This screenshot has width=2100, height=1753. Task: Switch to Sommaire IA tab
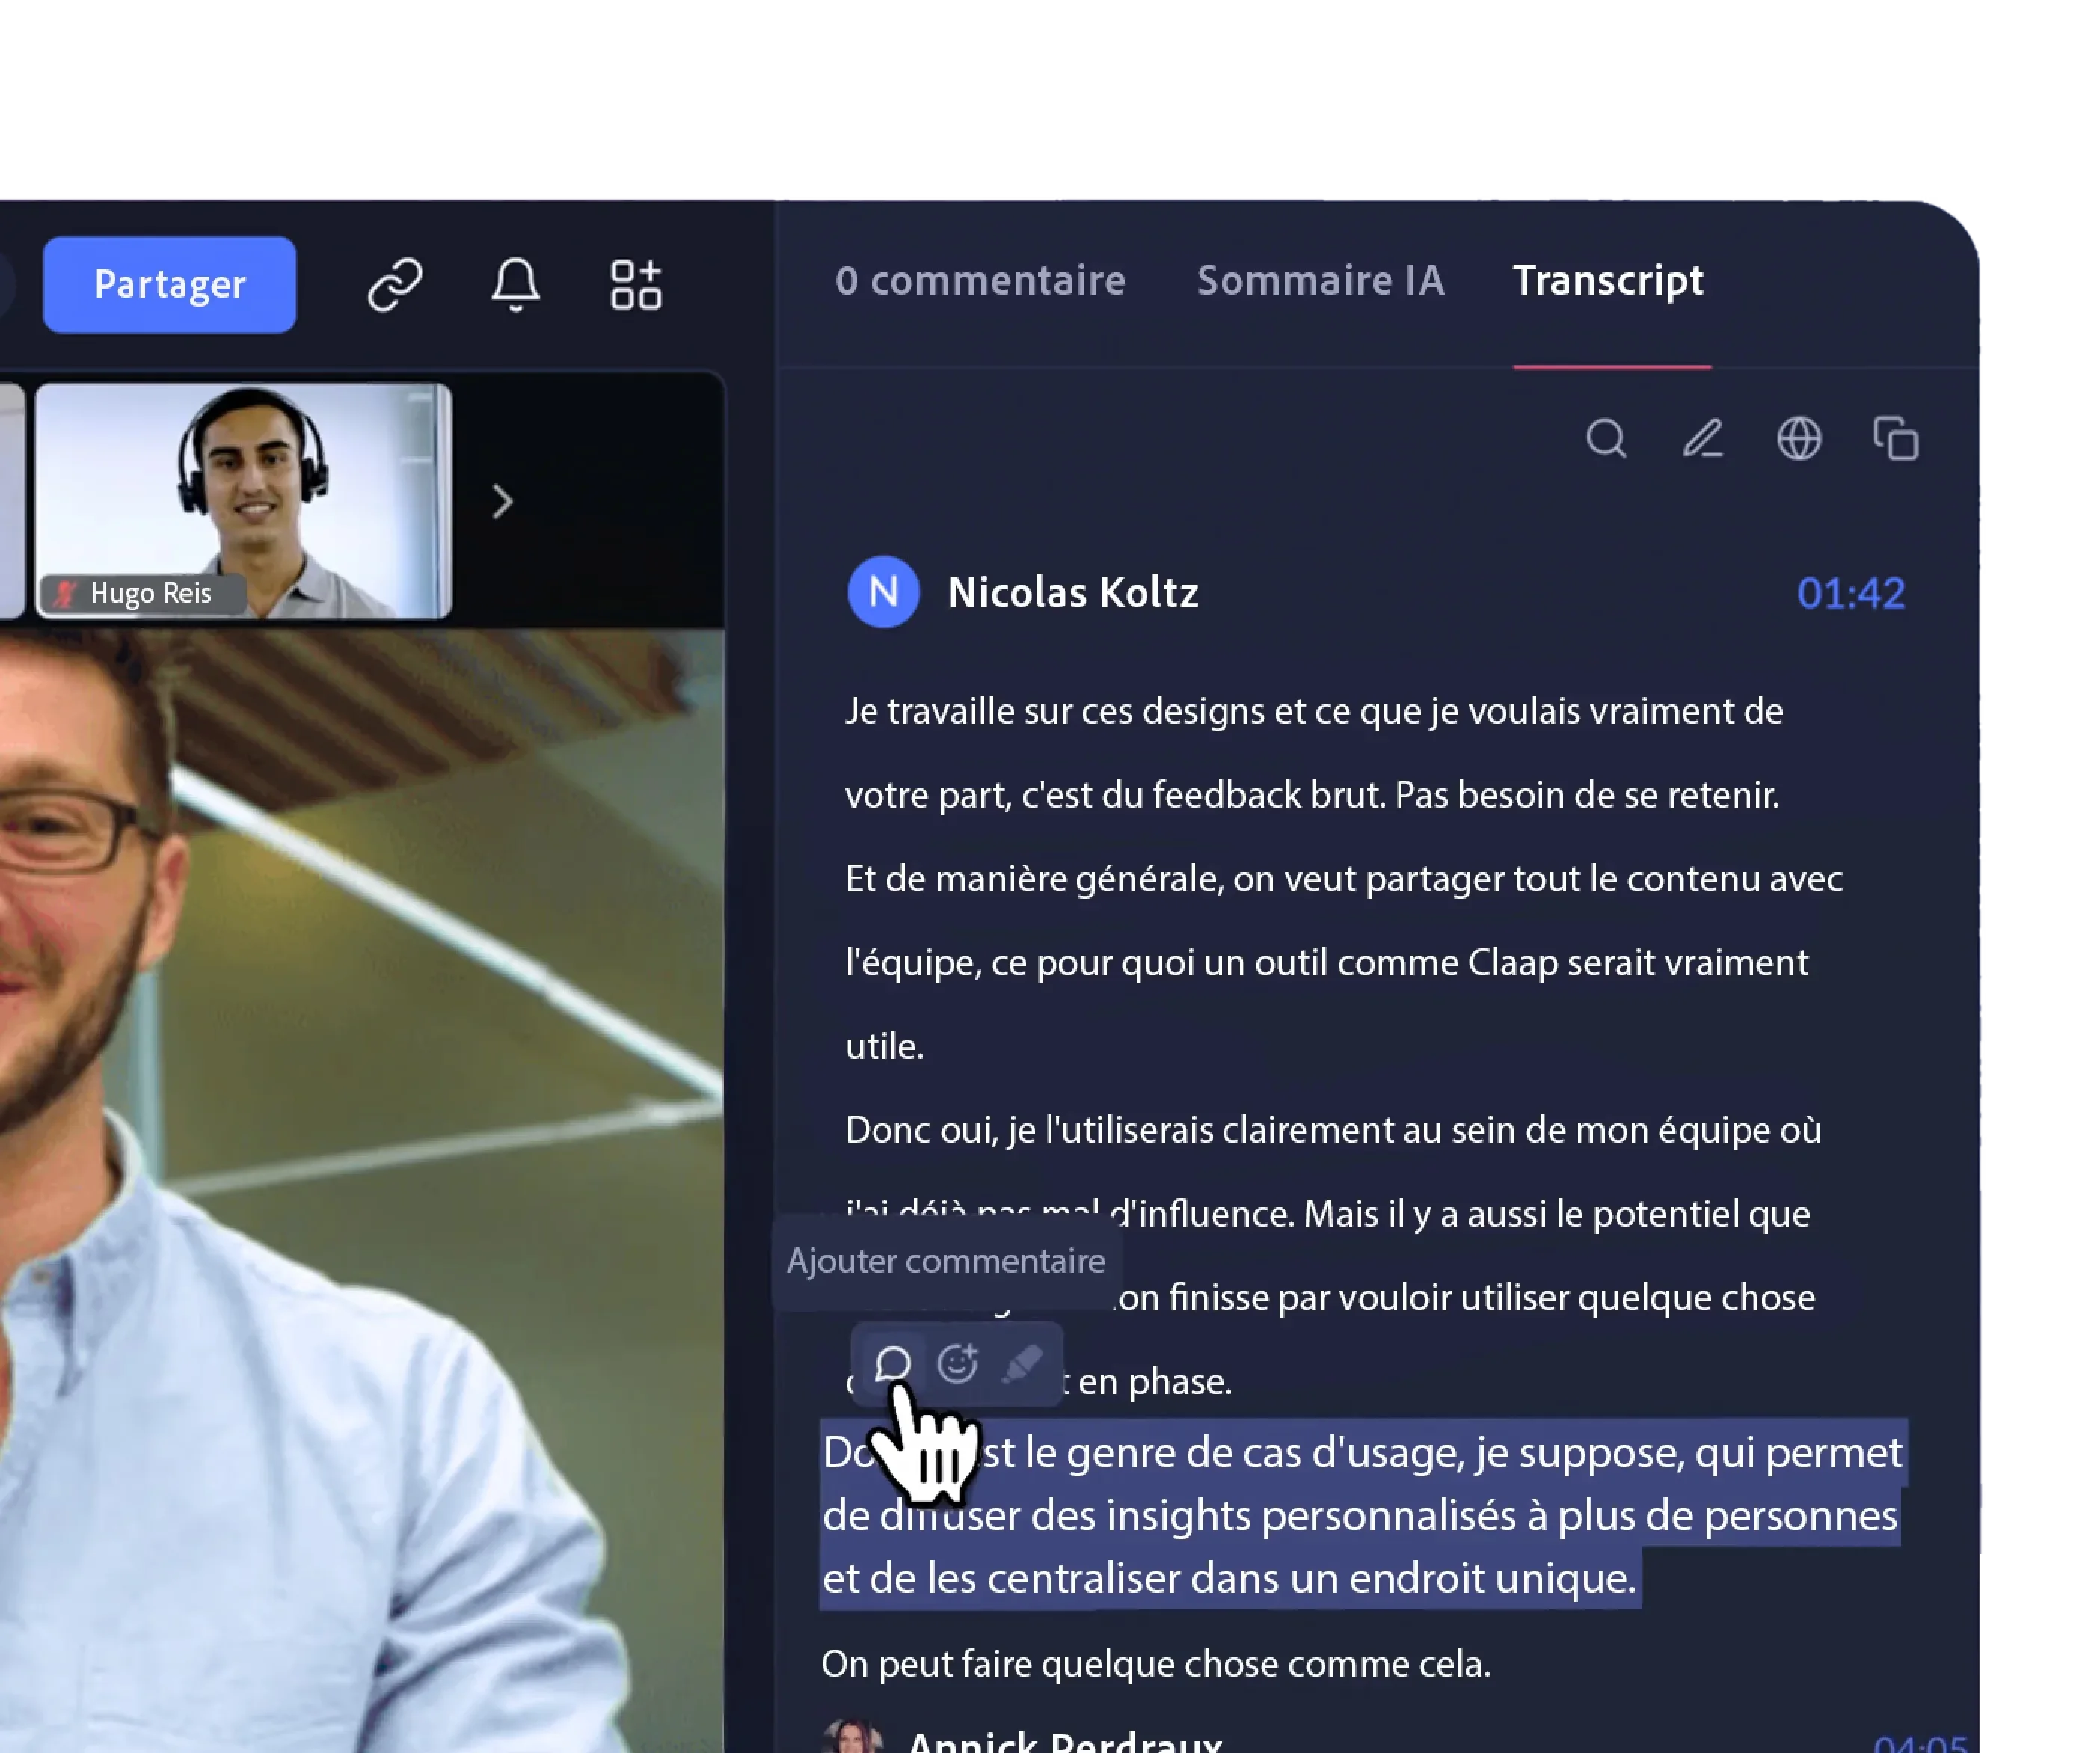(x=1320, y=281)
